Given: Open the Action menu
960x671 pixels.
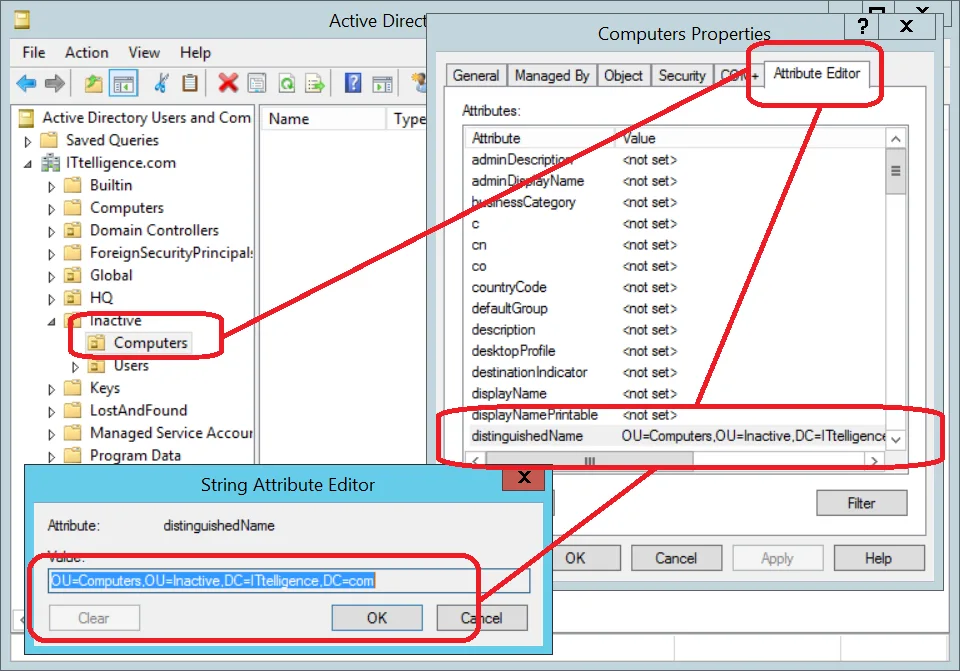Looking at the screenshot, I should click(x=87, y=53).
